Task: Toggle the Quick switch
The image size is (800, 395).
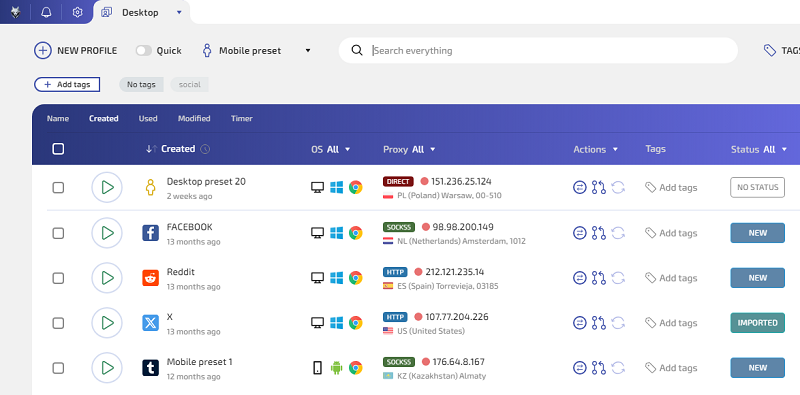Action: pos(144,51)
